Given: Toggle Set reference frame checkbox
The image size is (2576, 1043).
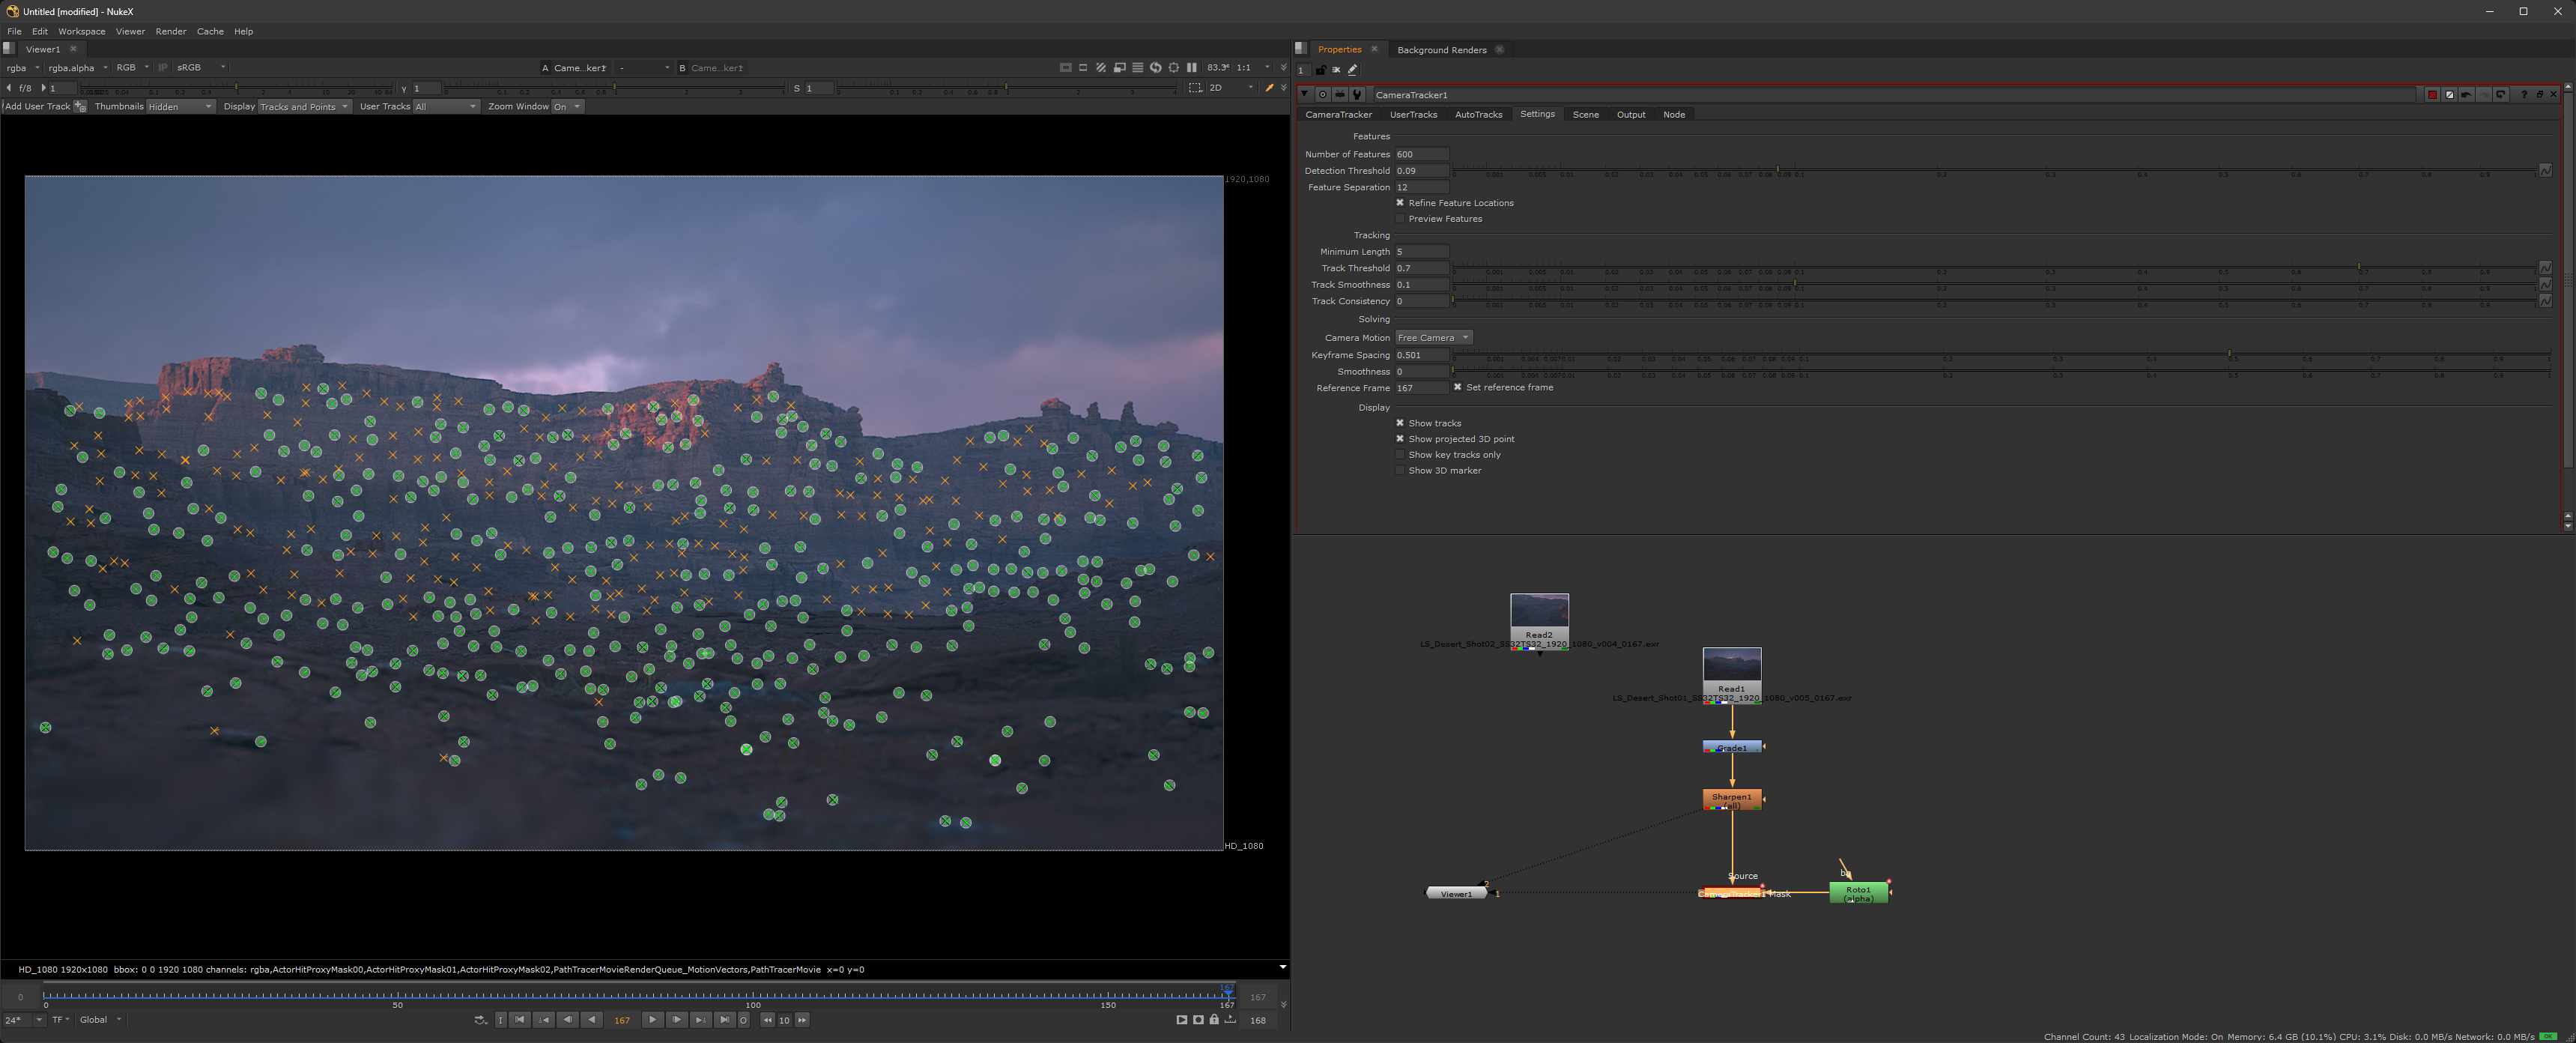Looking at the screenshot, I should click(x=1457, y=387).
